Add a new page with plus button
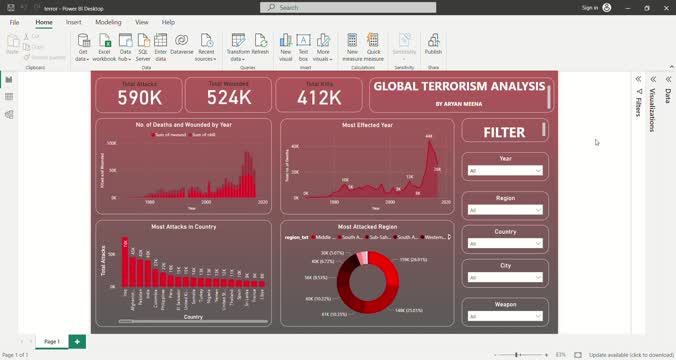 77,341
